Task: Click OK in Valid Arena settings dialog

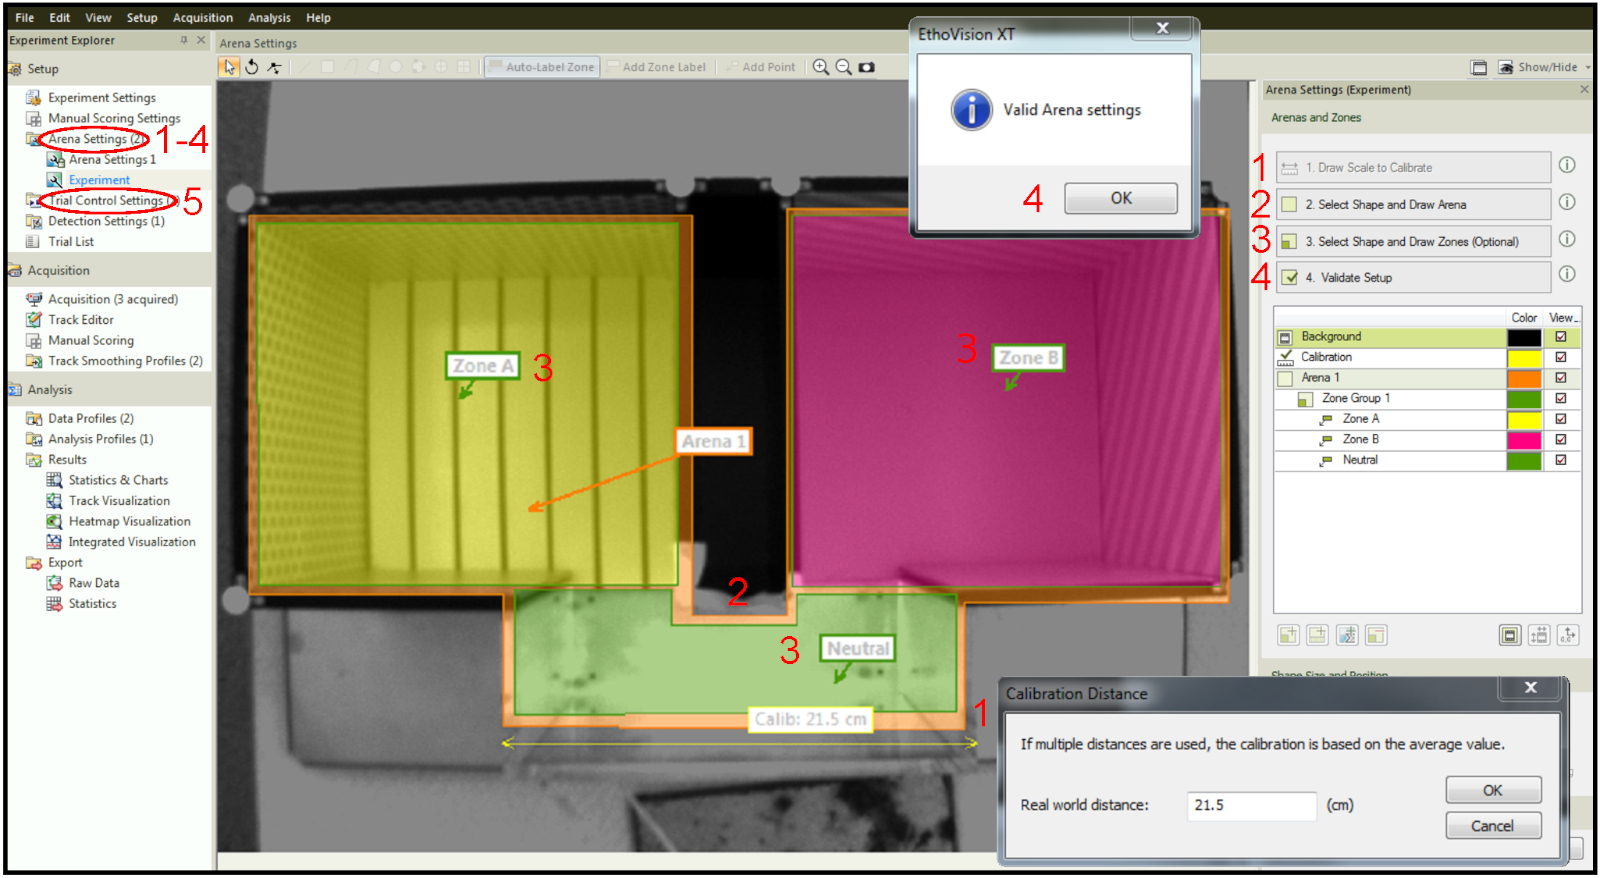Action: (x=1121, y=198)
